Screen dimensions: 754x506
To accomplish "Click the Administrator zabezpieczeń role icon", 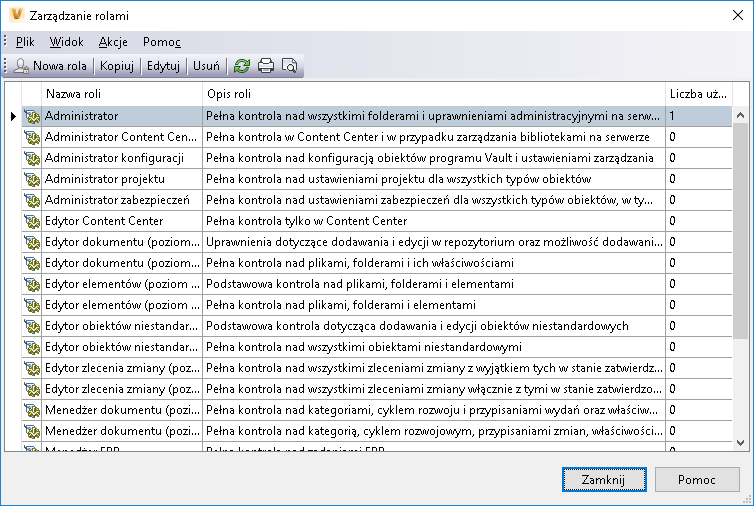I will 31,201.
